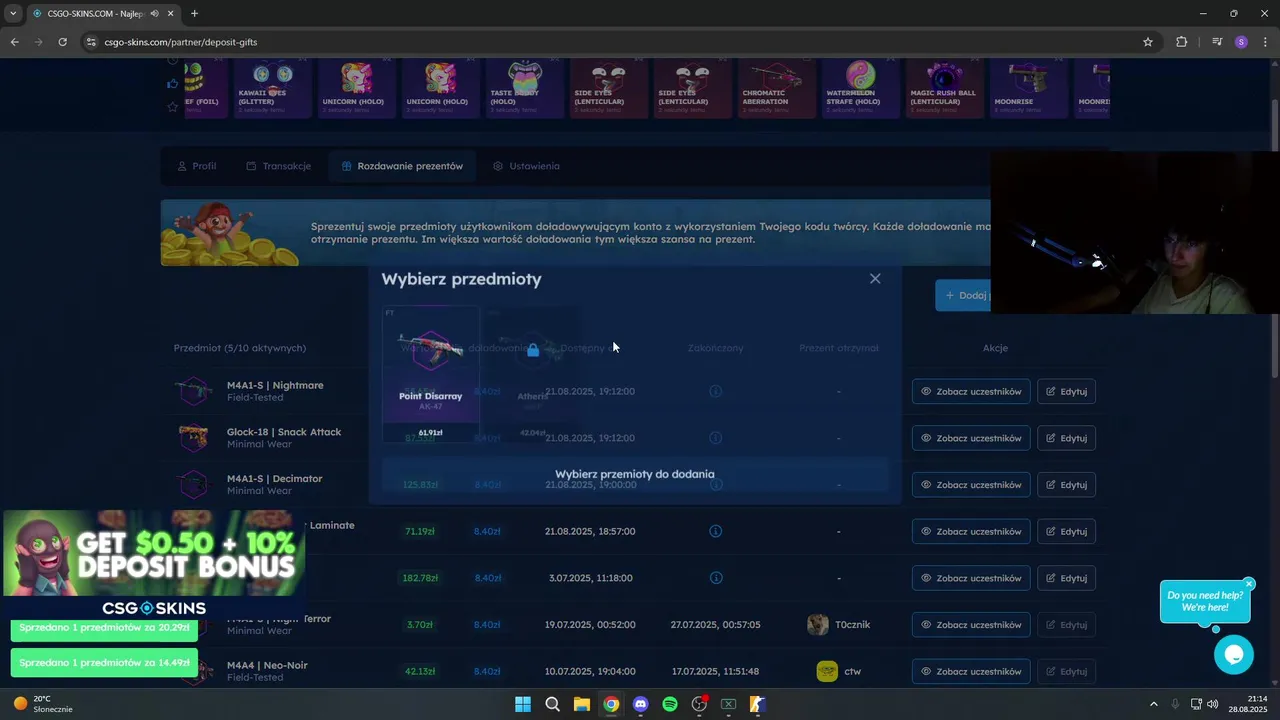
Task: Bookmark this page with the star icon
Action: (x=1148, y=42)
